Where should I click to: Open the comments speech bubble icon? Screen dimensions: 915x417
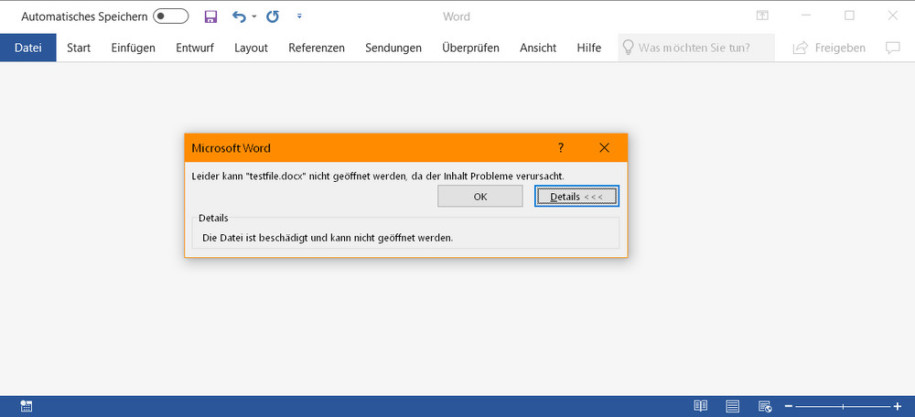coord(893,48)
